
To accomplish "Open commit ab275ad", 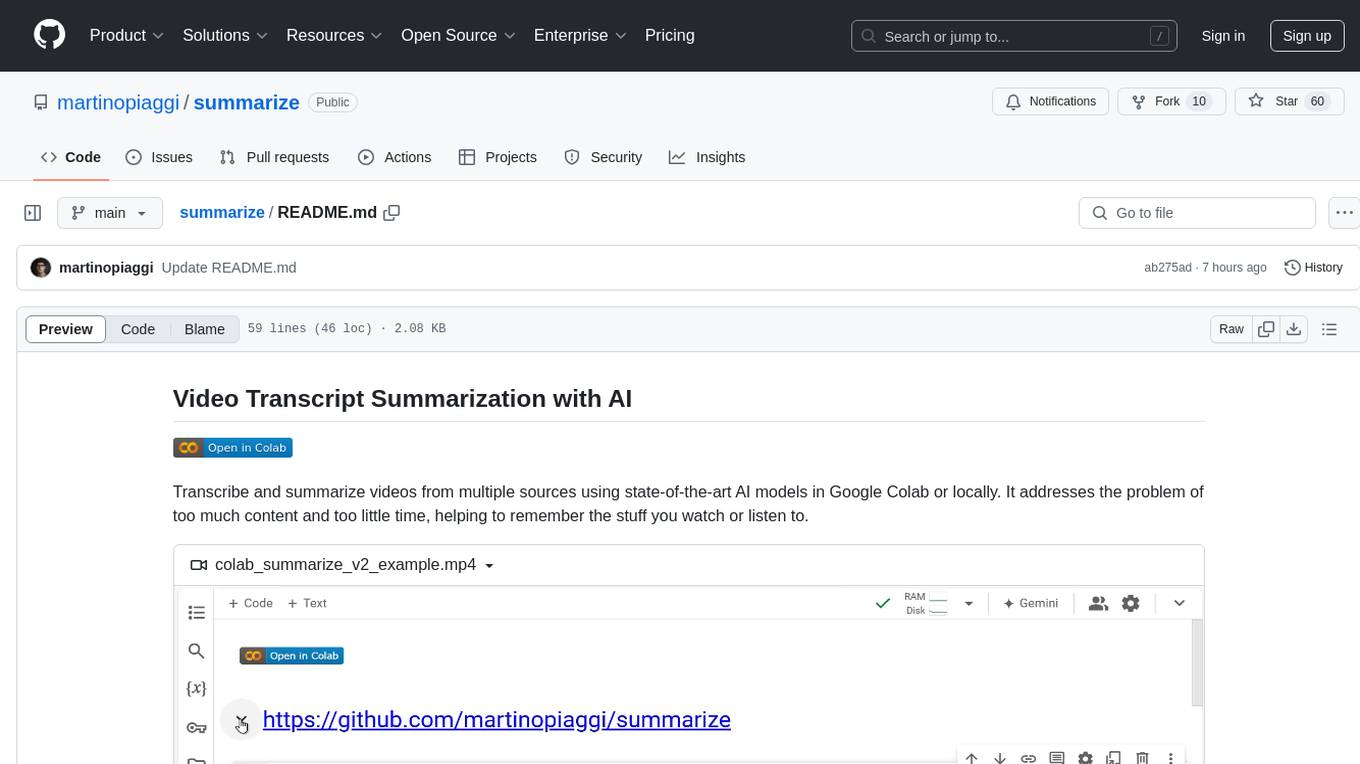I will click(1167, 268).
